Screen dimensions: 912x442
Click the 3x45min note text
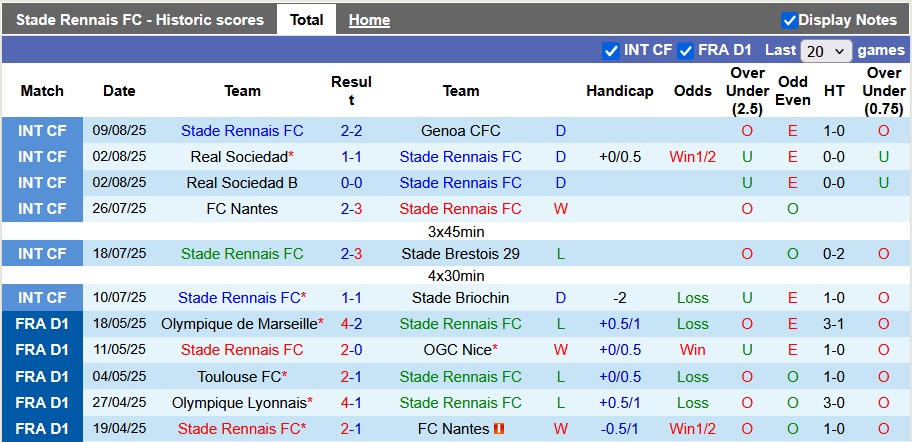coord(456,231)
